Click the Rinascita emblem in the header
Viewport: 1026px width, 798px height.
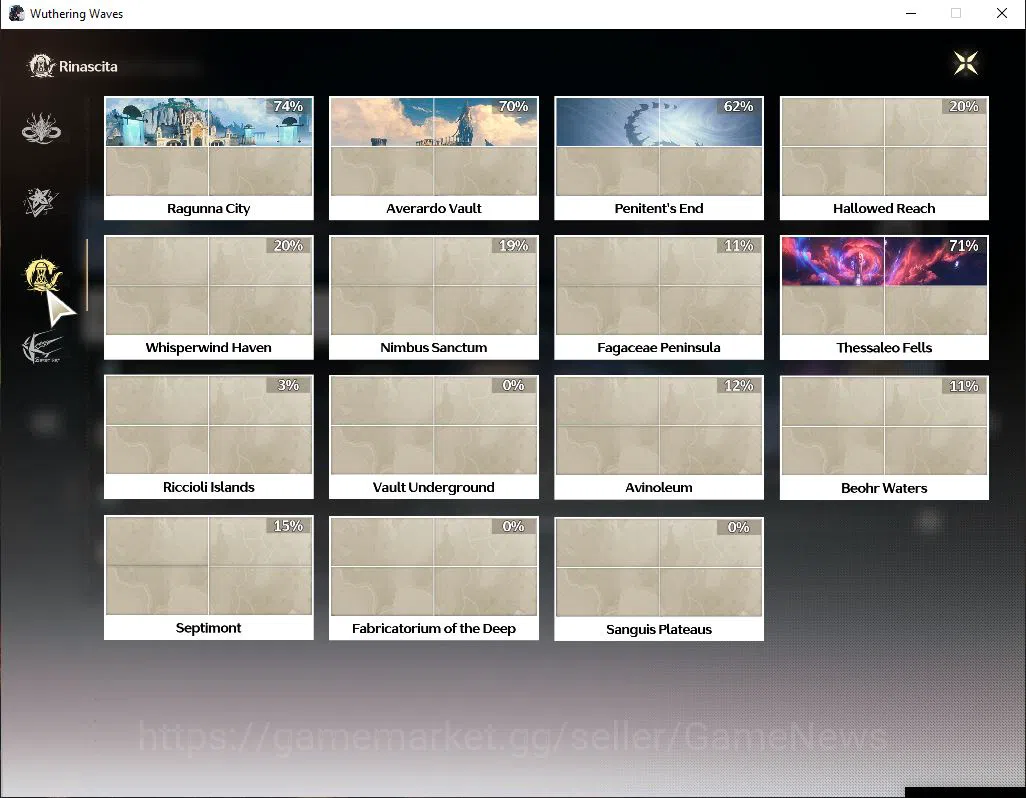41,66
